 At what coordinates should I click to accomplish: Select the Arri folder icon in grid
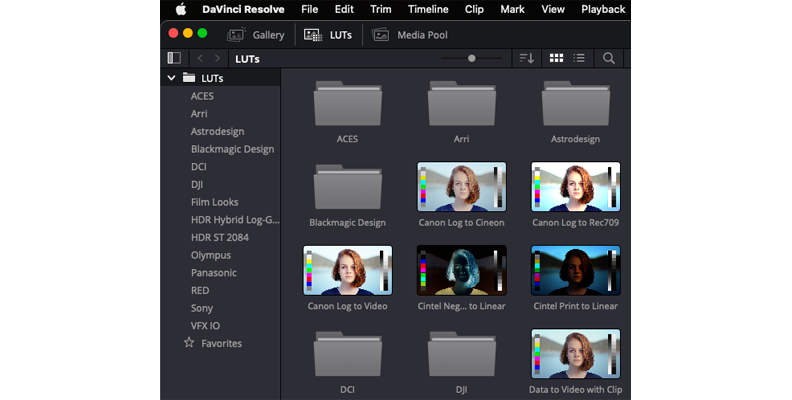click(x=462, y=104)
